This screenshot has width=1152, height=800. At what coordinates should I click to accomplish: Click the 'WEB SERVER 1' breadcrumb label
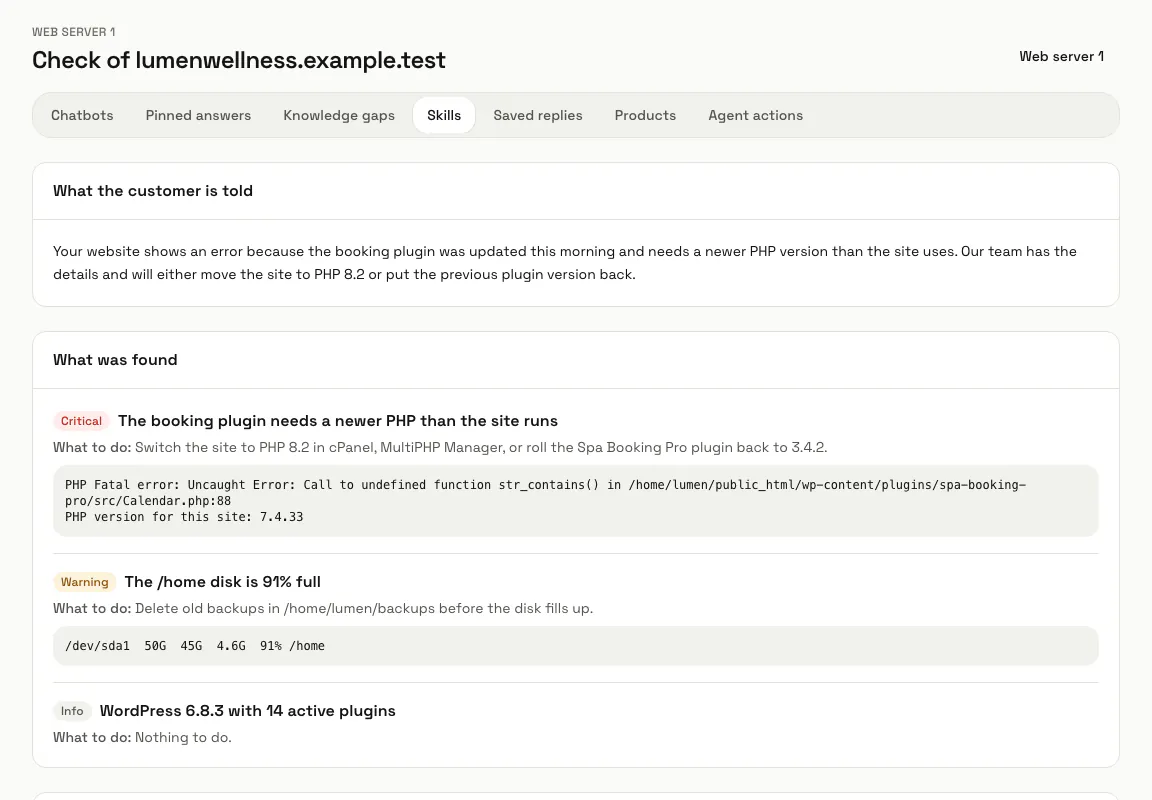click(73, 32)
